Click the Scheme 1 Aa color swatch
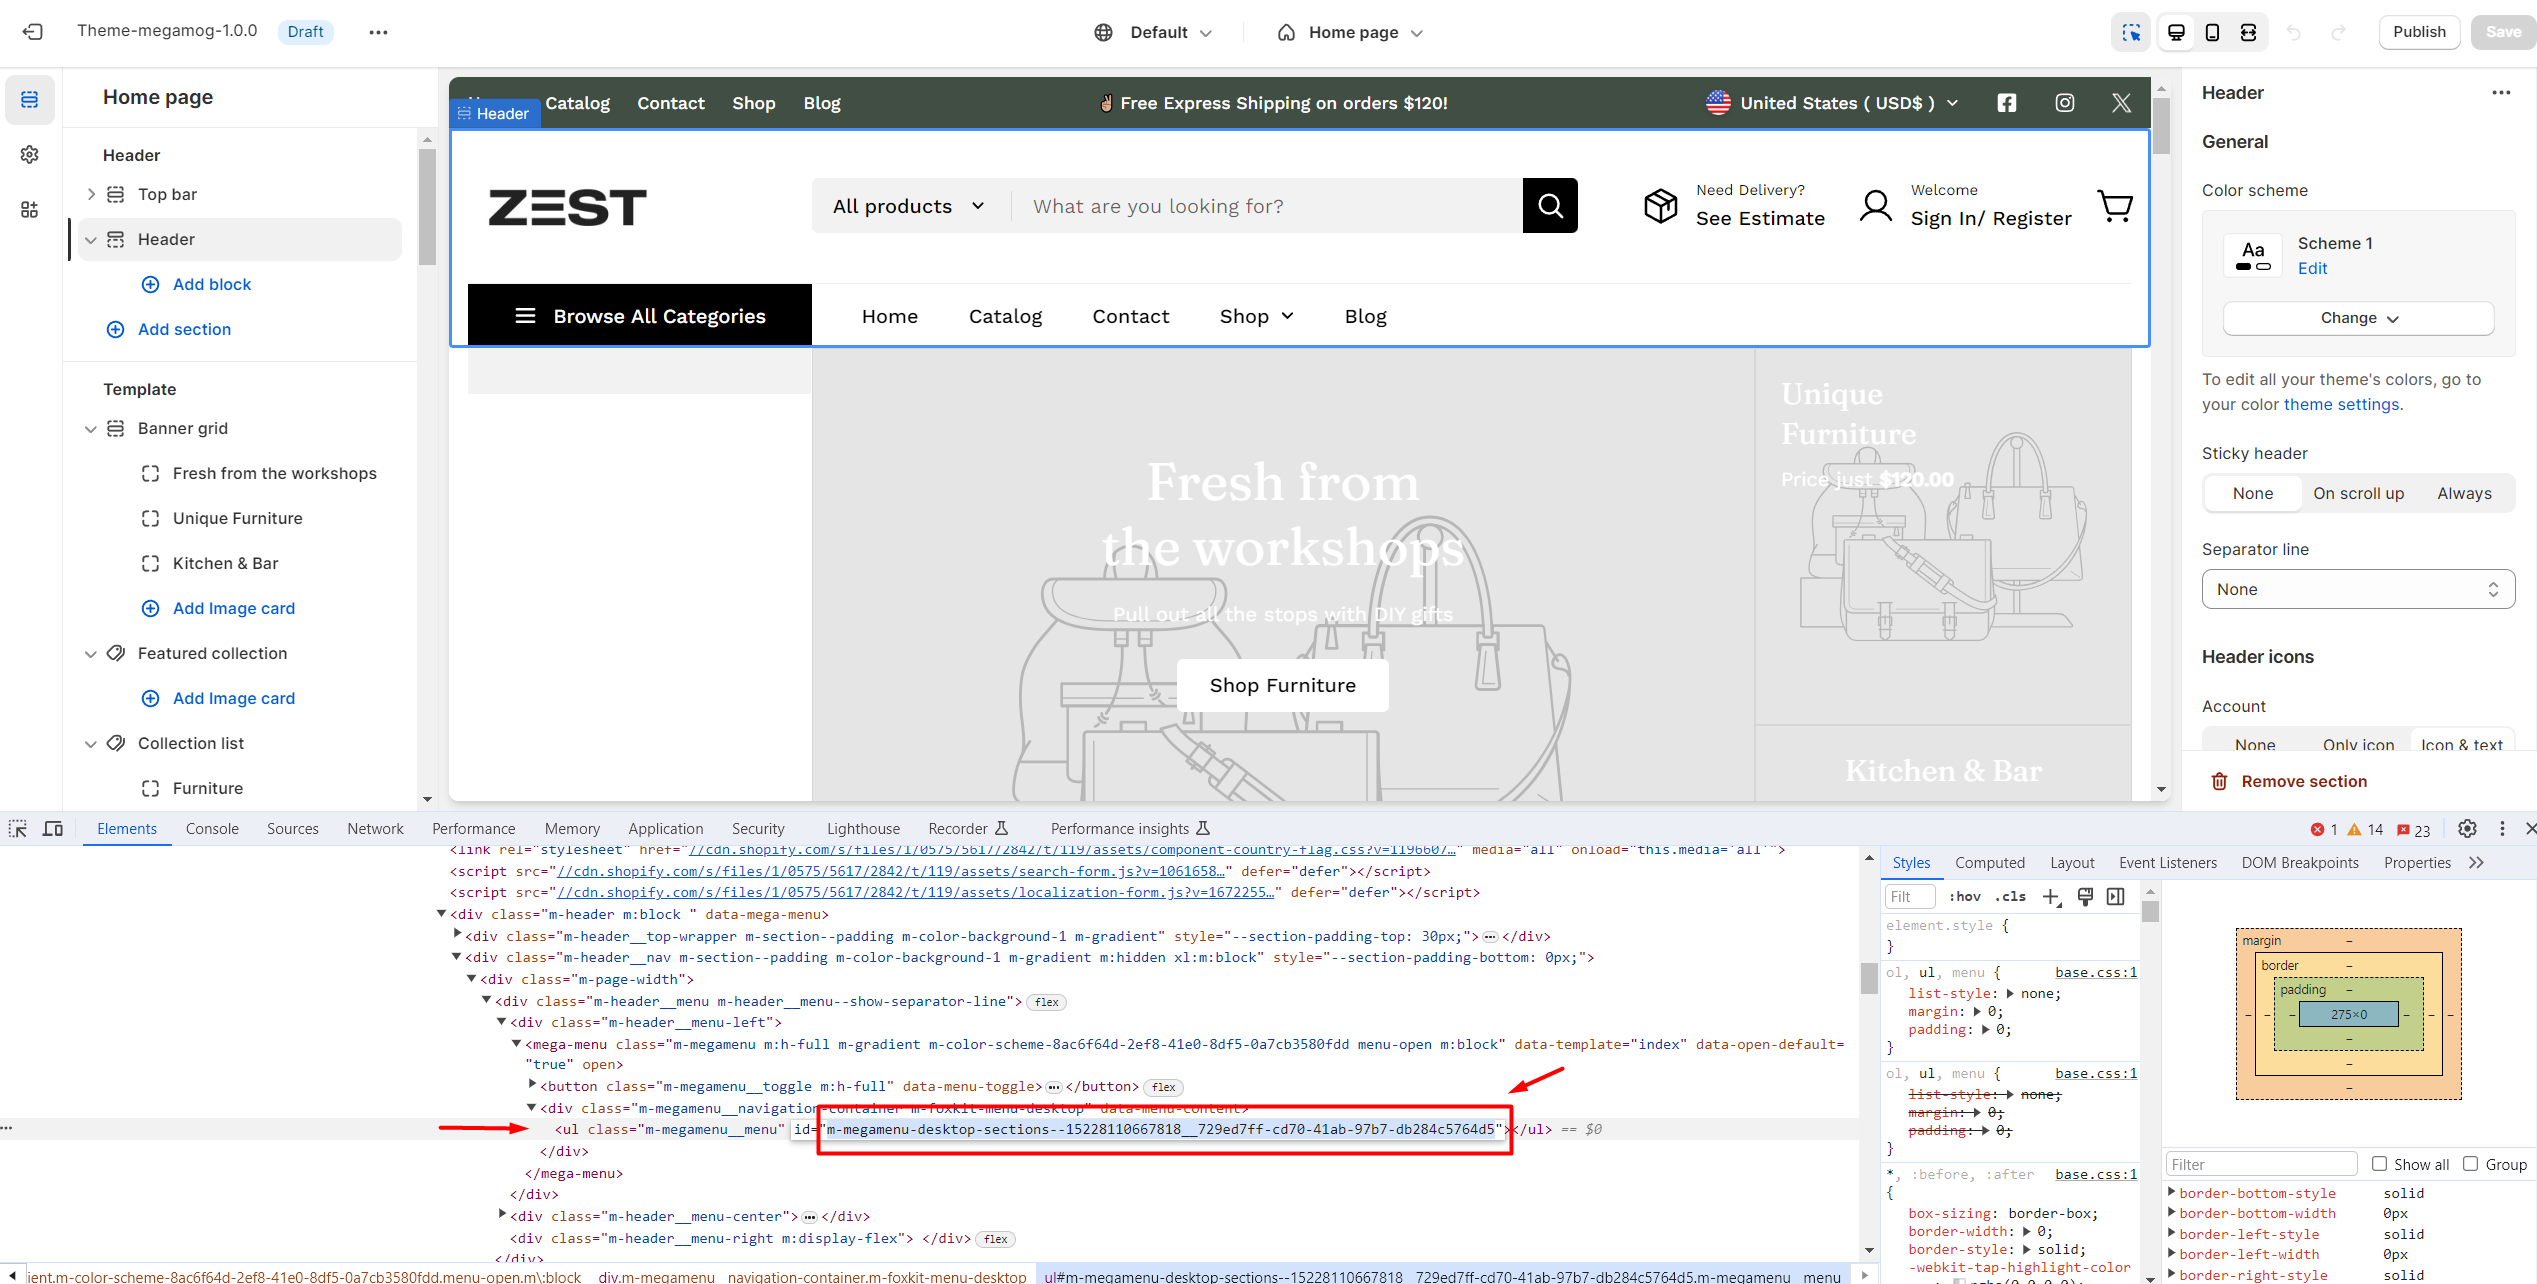Screen dimensions: 2537x1284 [x=2253, y=255]
